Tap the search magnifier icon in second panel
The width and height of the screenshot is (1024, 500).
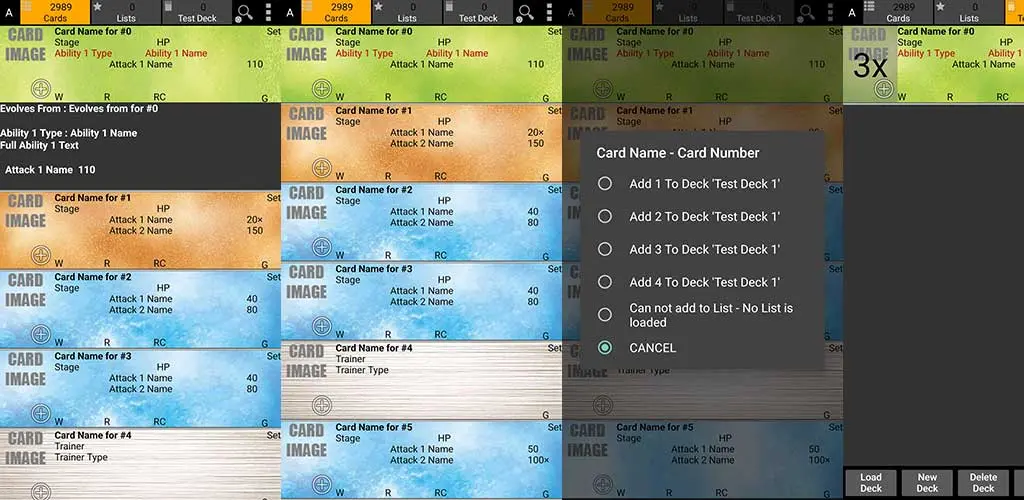point(524,12)
